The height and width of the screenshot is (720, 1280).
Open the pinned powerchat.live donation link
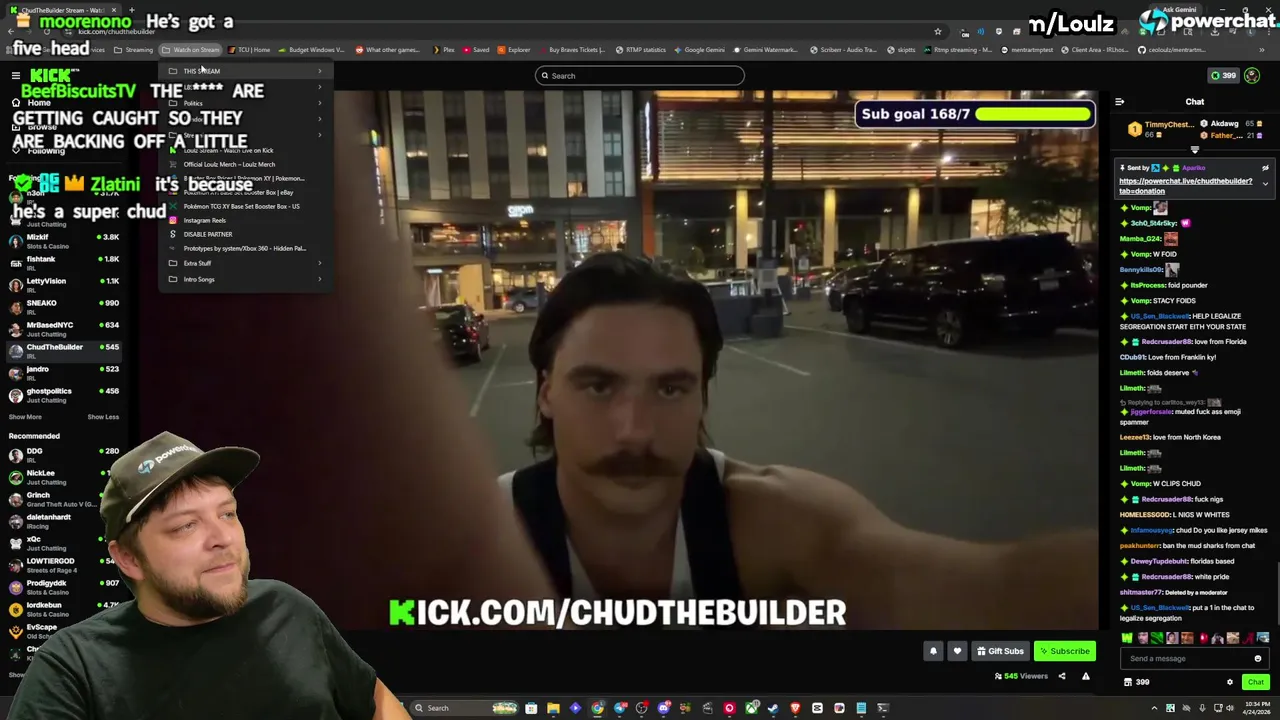[x=1185, y=185]
